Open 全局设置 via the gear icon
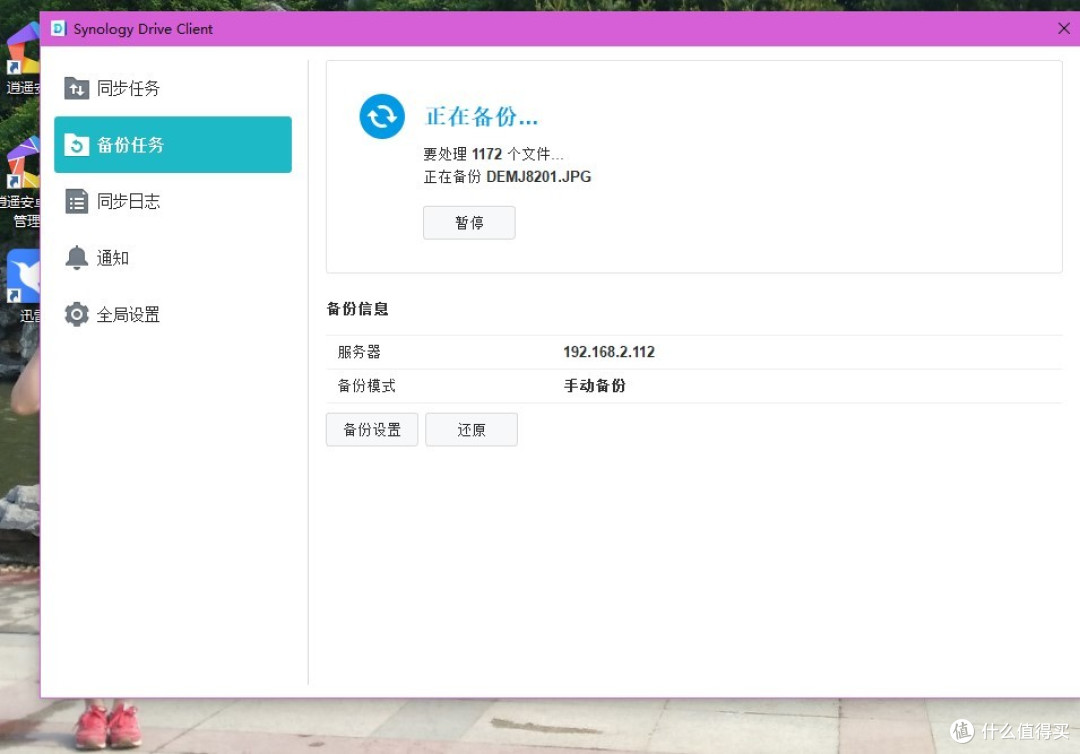Viewport: 1080px width, 754px height. coord(77,313)
